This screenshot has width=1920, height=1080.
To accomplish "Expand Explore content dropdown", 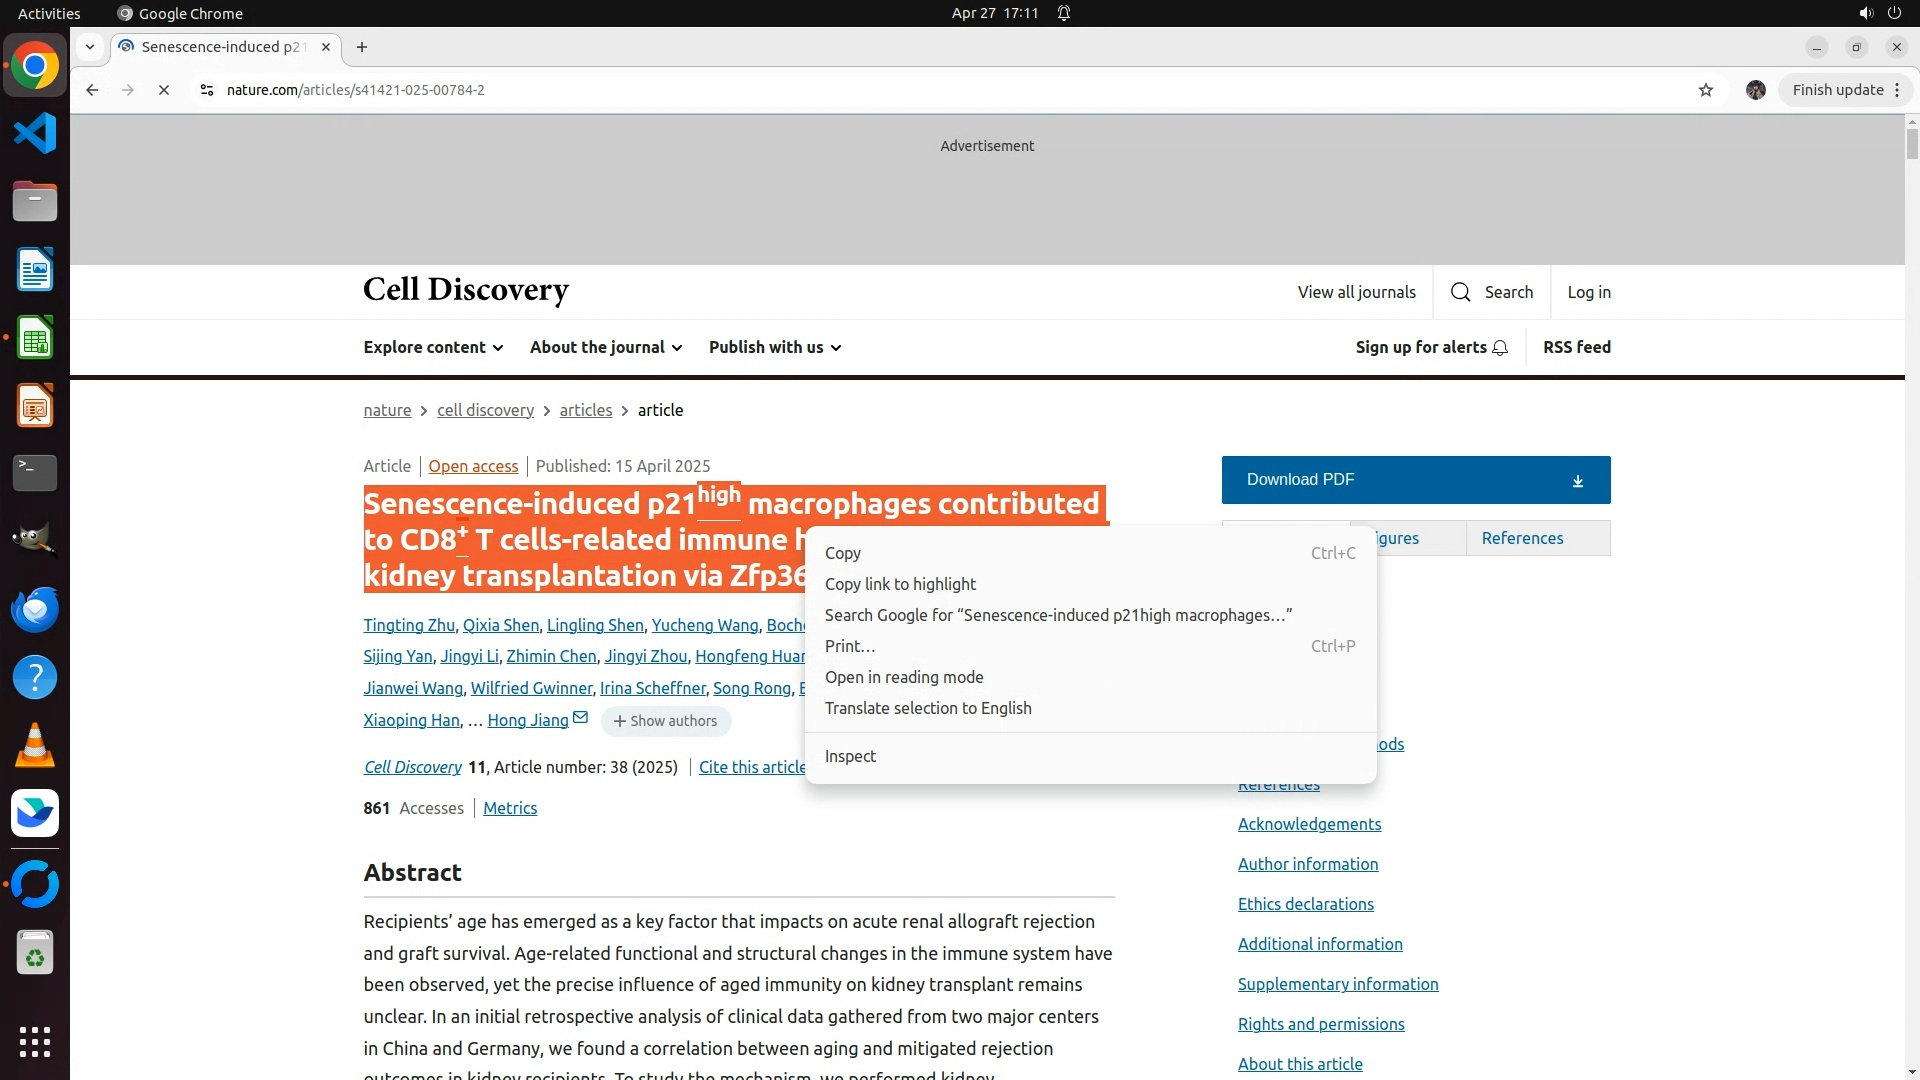I will pos(433,347).
